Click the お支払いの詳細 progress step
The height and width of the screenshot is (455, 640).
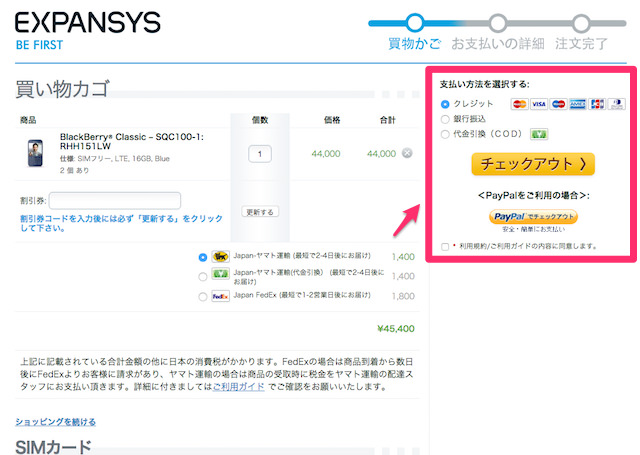[x=498, y=44]
